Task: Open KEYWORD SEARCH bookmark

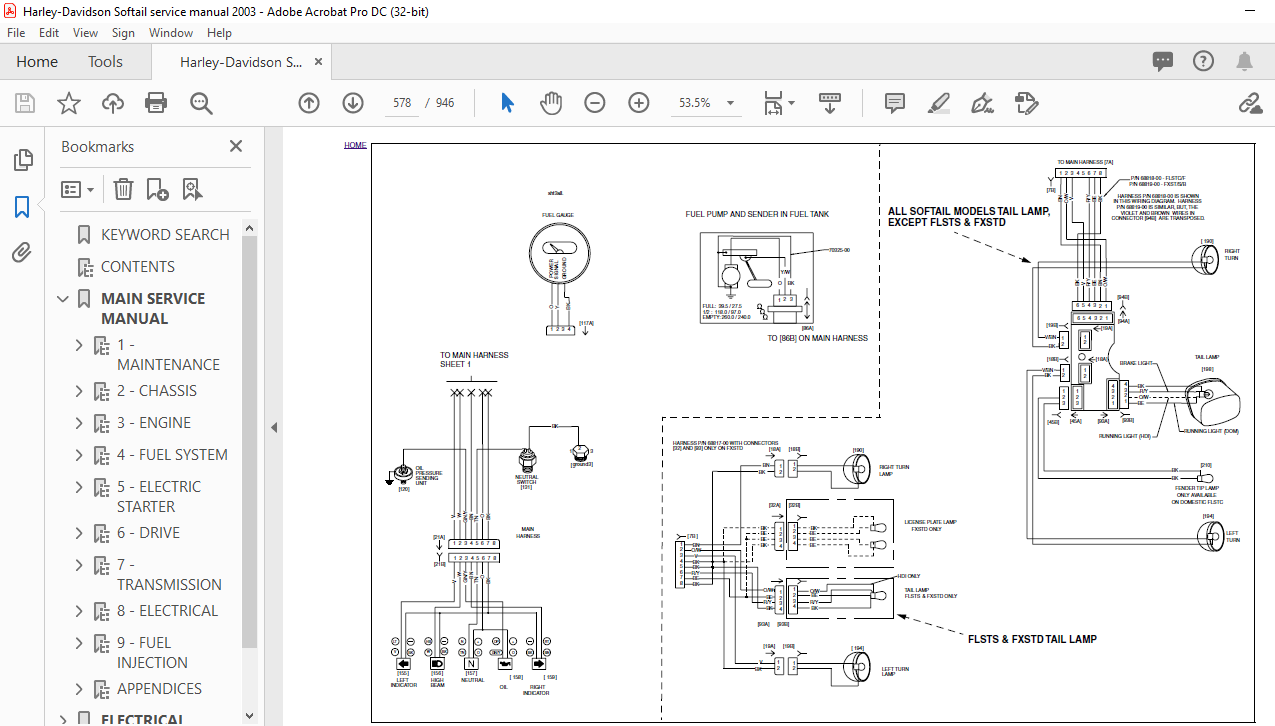Action: click(x=165, y=235)
